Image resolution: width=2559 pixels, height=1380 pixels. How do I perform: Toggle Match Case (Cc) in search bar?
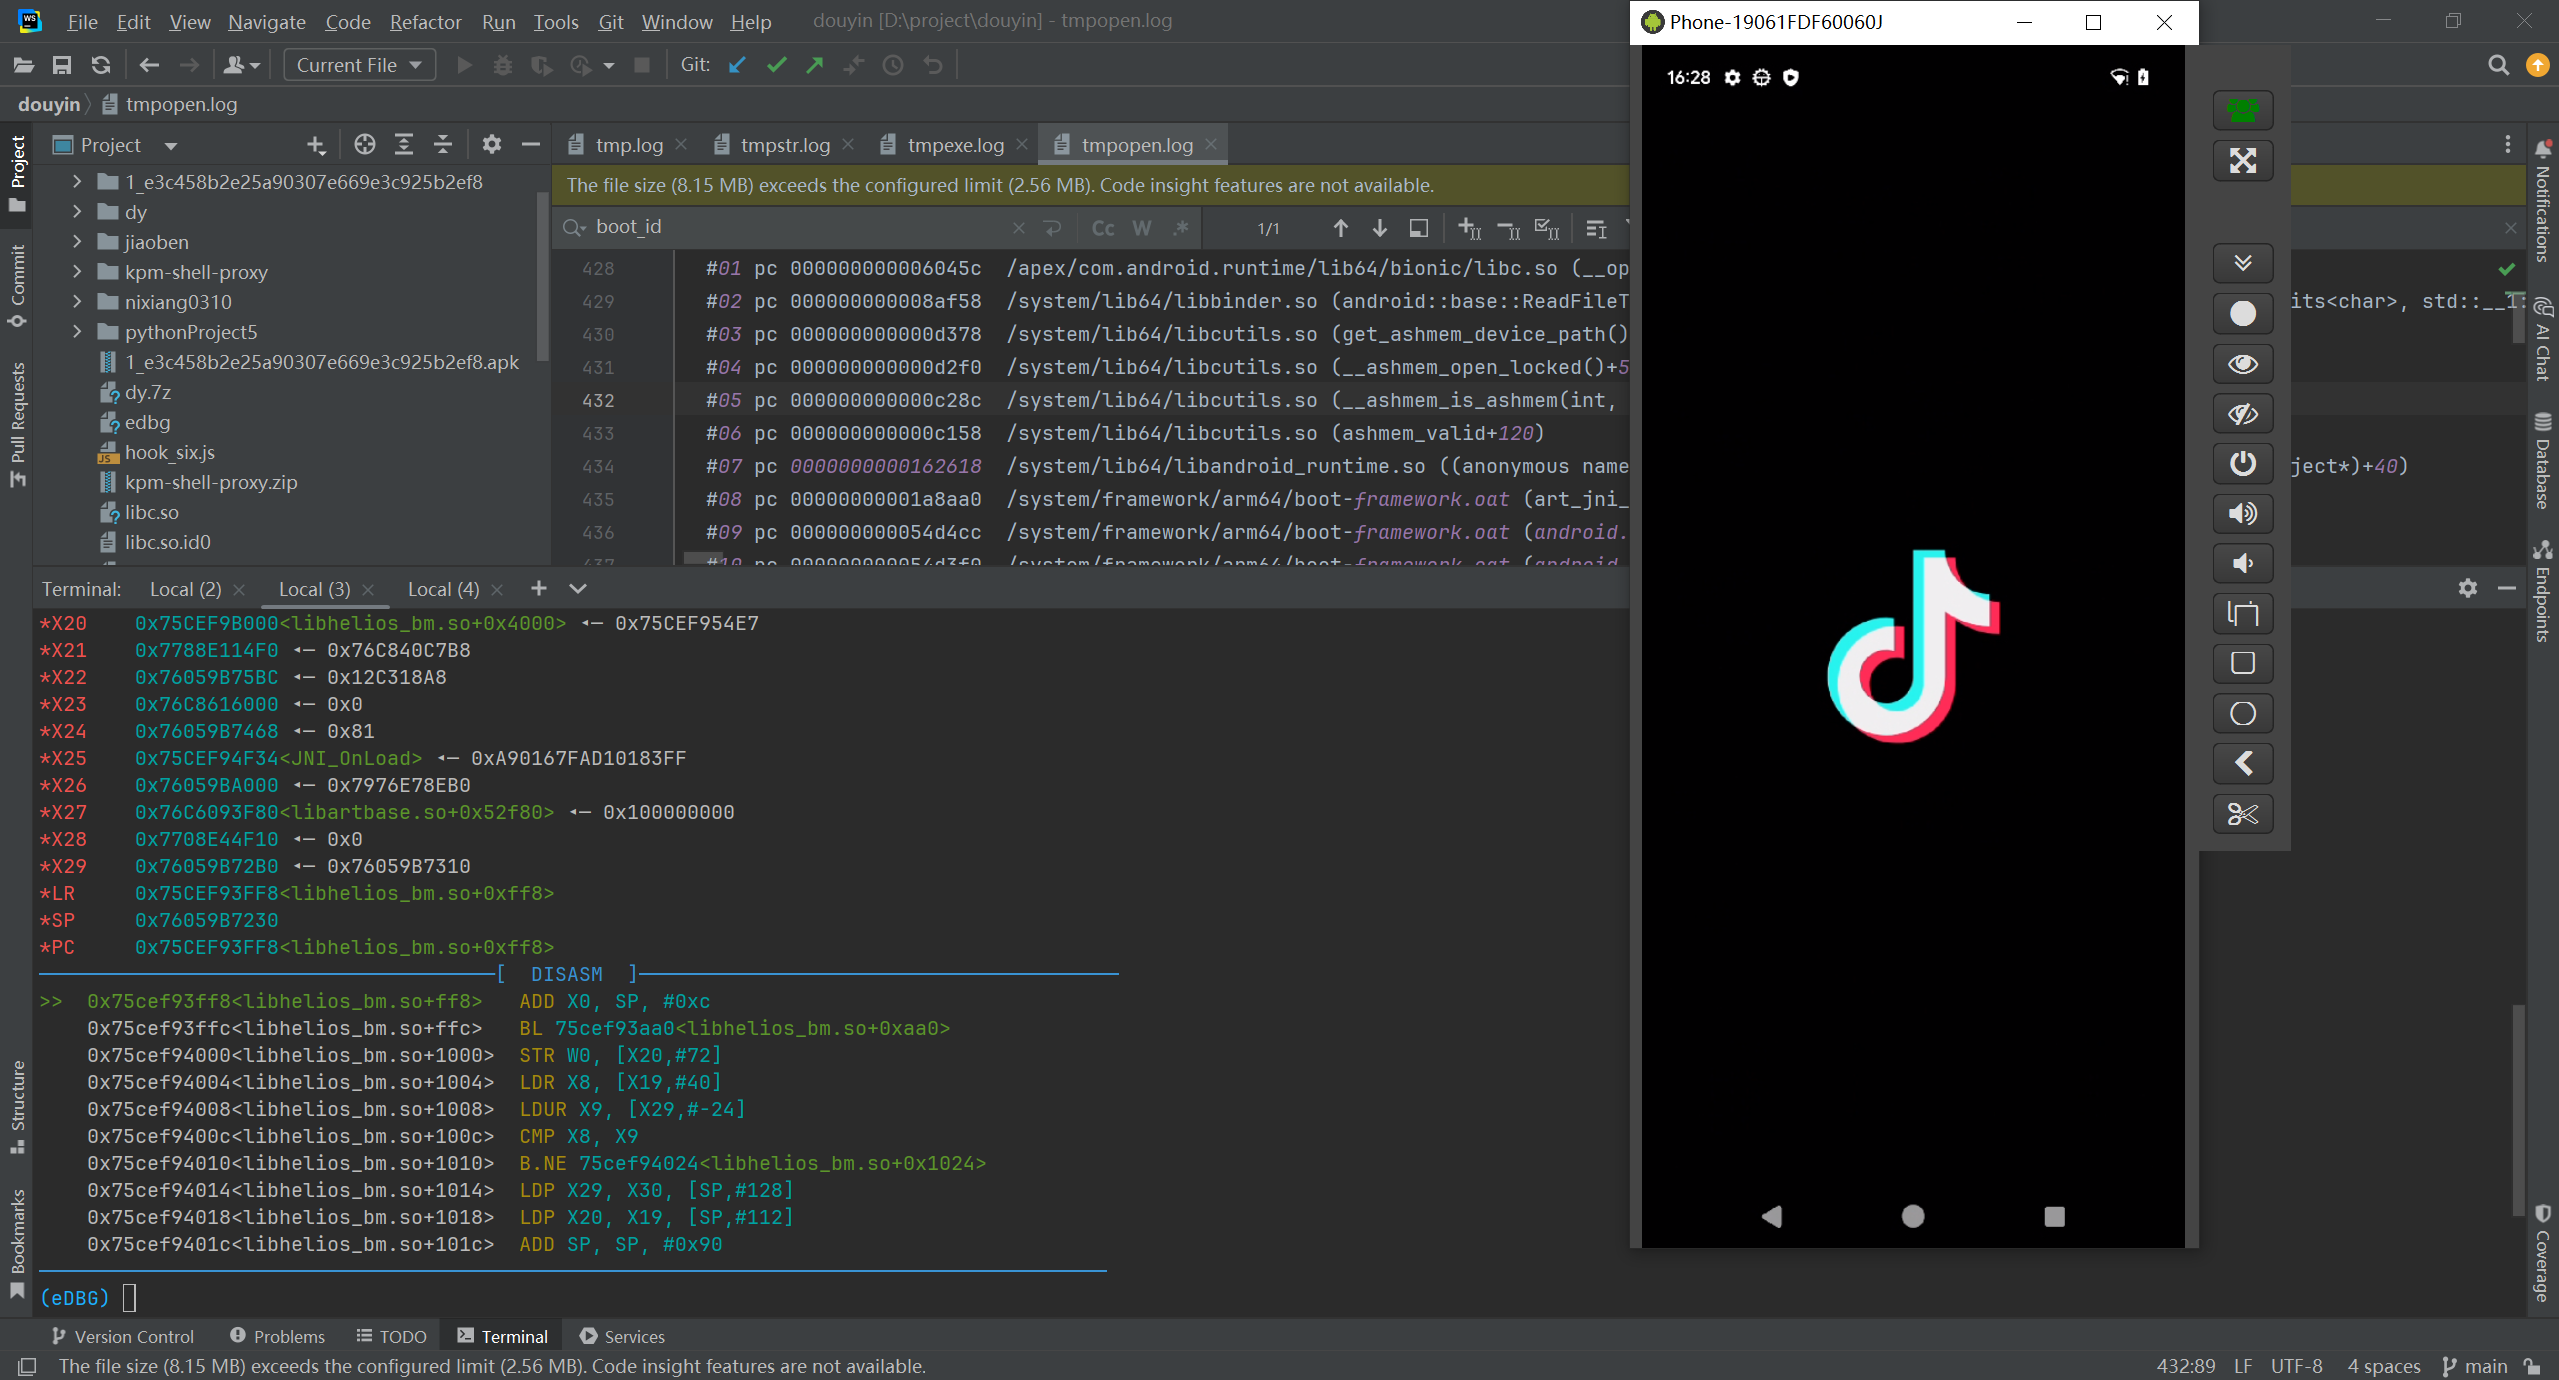(x=1102, y=228)
